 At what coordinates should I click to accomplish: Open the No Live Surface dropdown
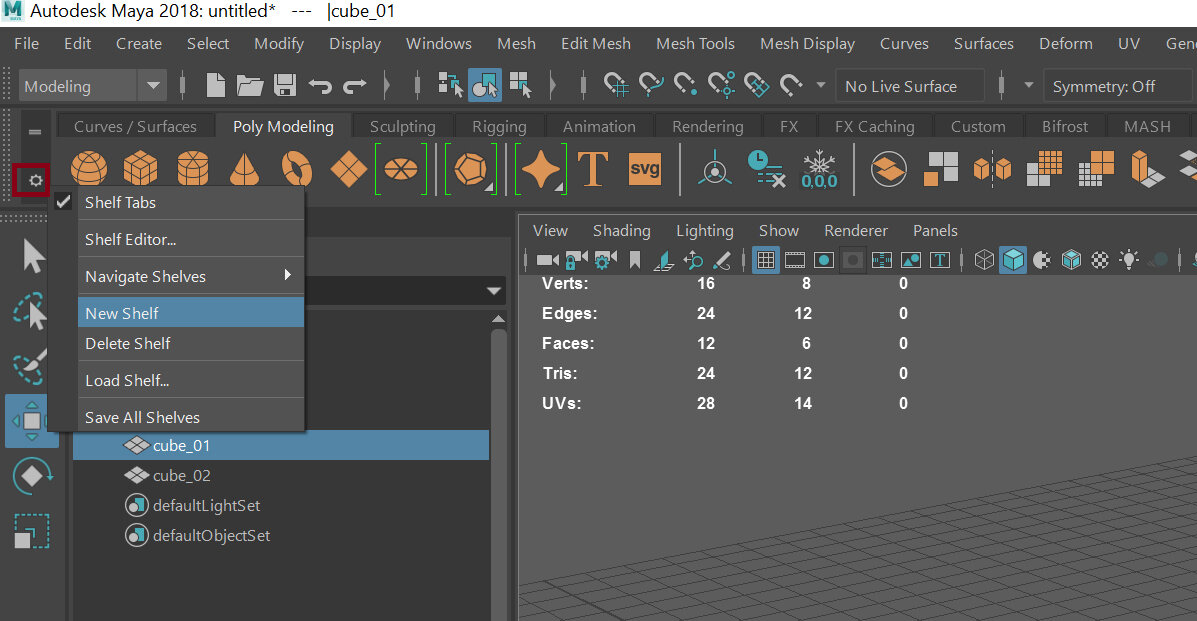[908, 86]
